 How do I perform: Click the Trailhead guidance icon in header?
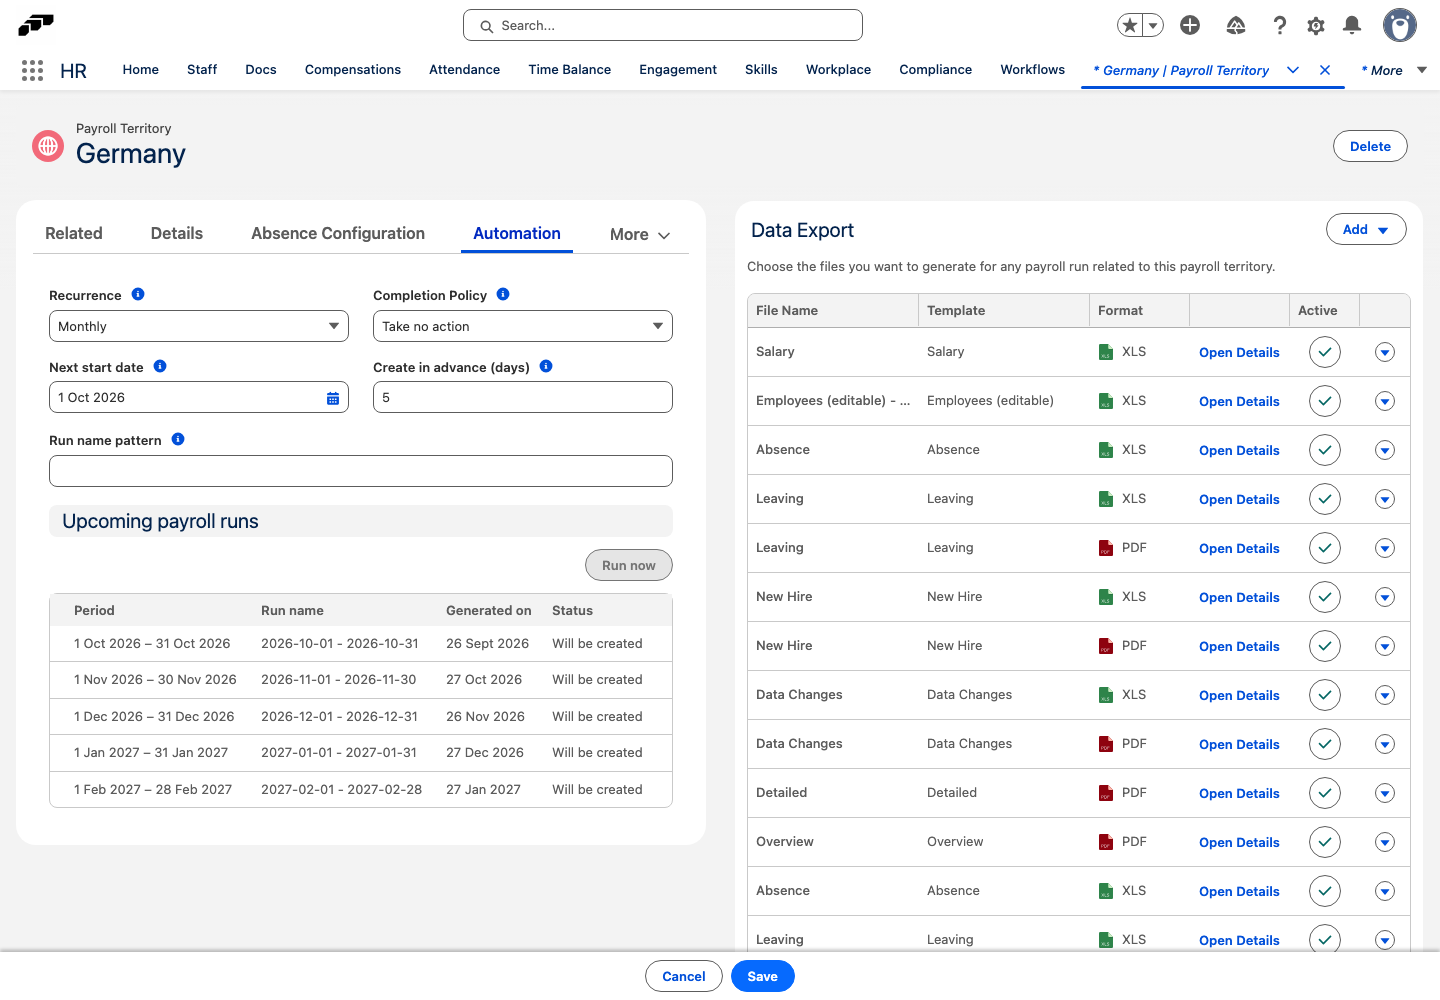[x=1236, y=25]
